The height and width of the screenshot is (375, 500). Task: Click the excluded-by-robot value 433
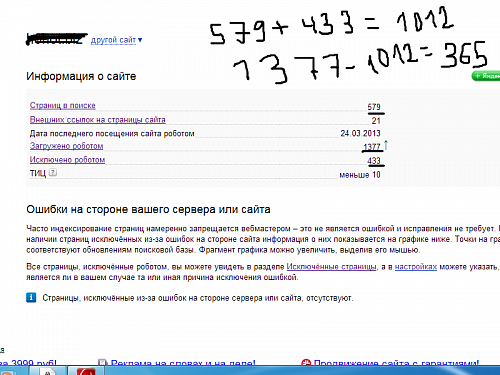374,161
